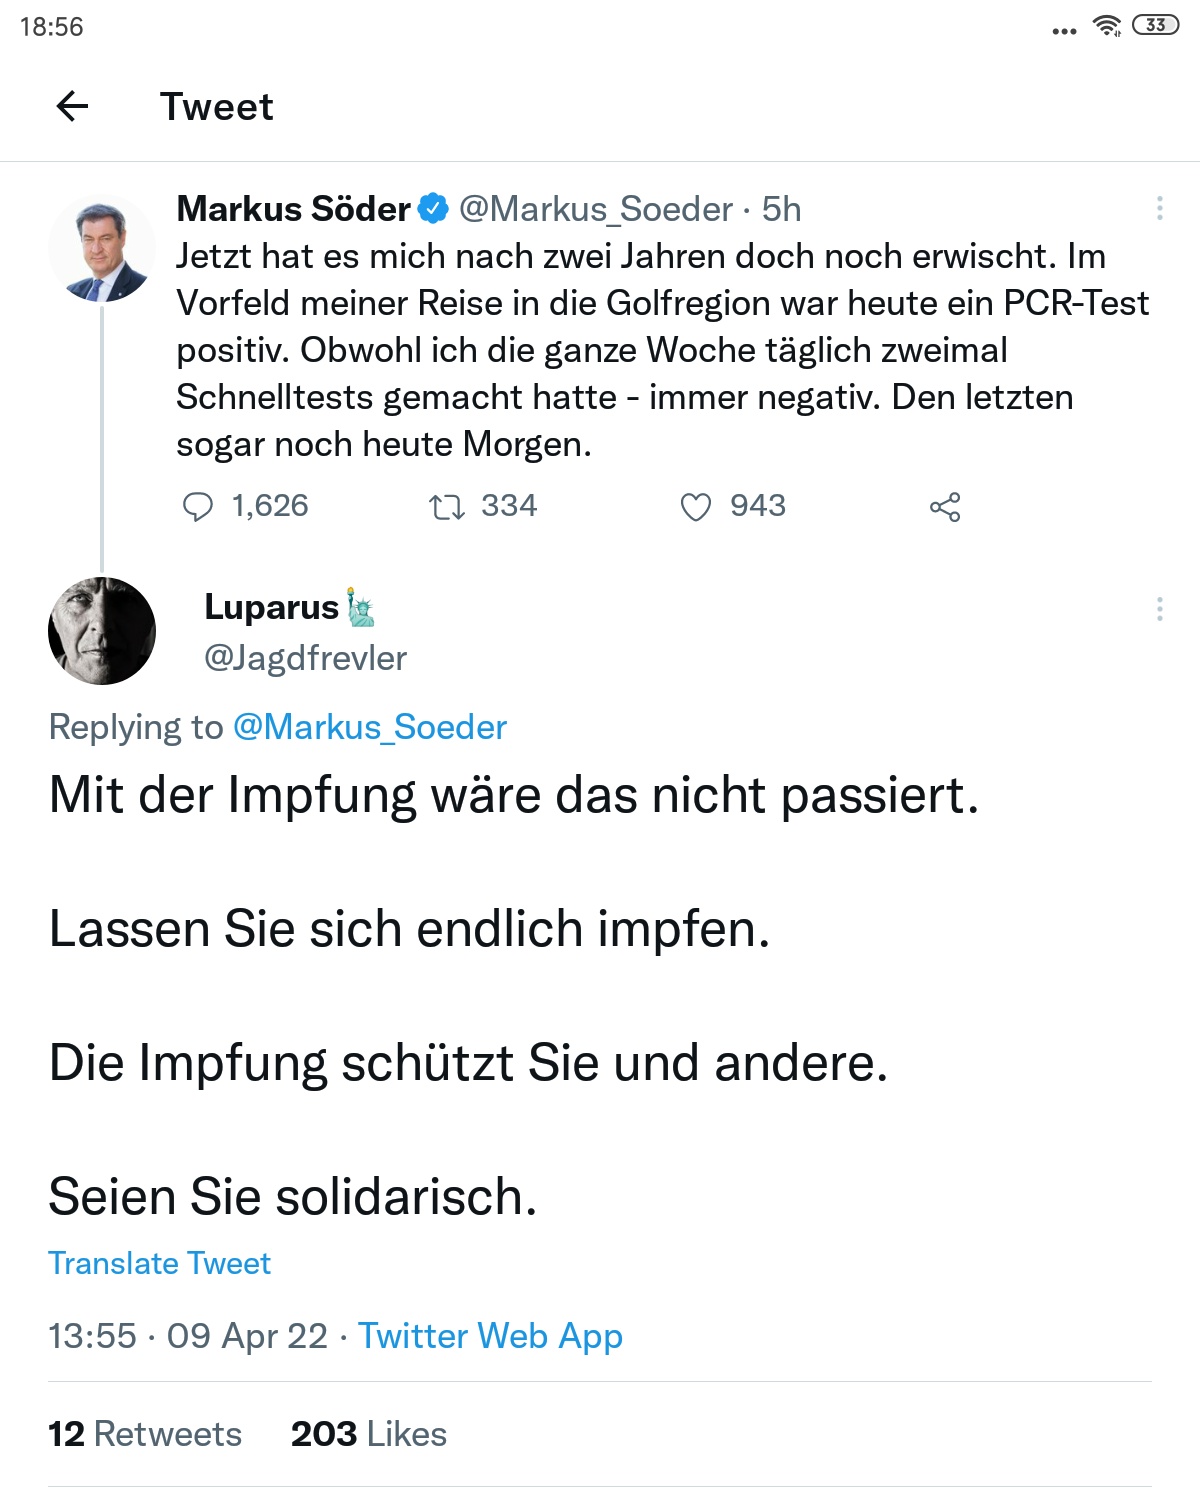View the 12 Retweets list
The image size is (1200, 1491).
(146, 1434)
